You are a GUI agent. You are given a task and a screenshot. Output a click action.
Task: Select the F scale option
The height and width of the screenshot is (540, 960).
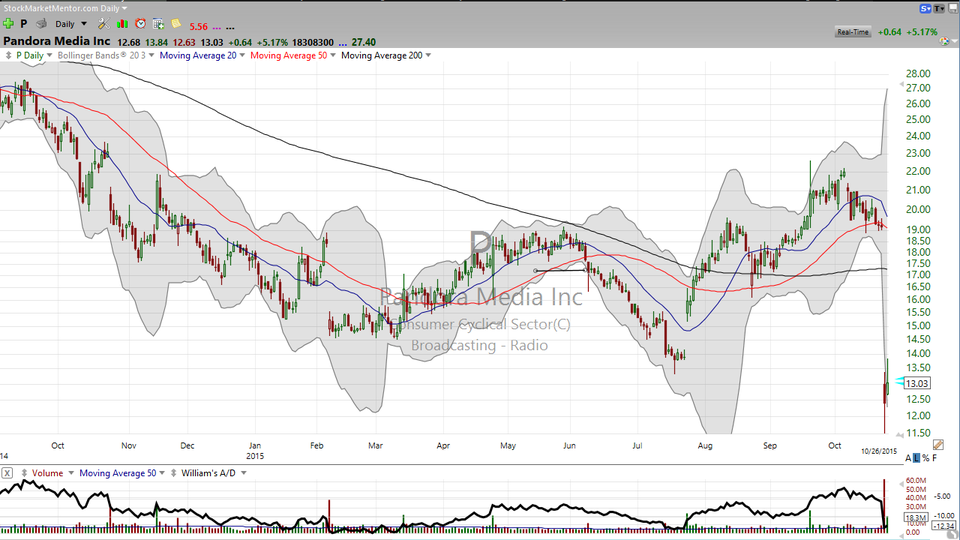coord(934,458)
